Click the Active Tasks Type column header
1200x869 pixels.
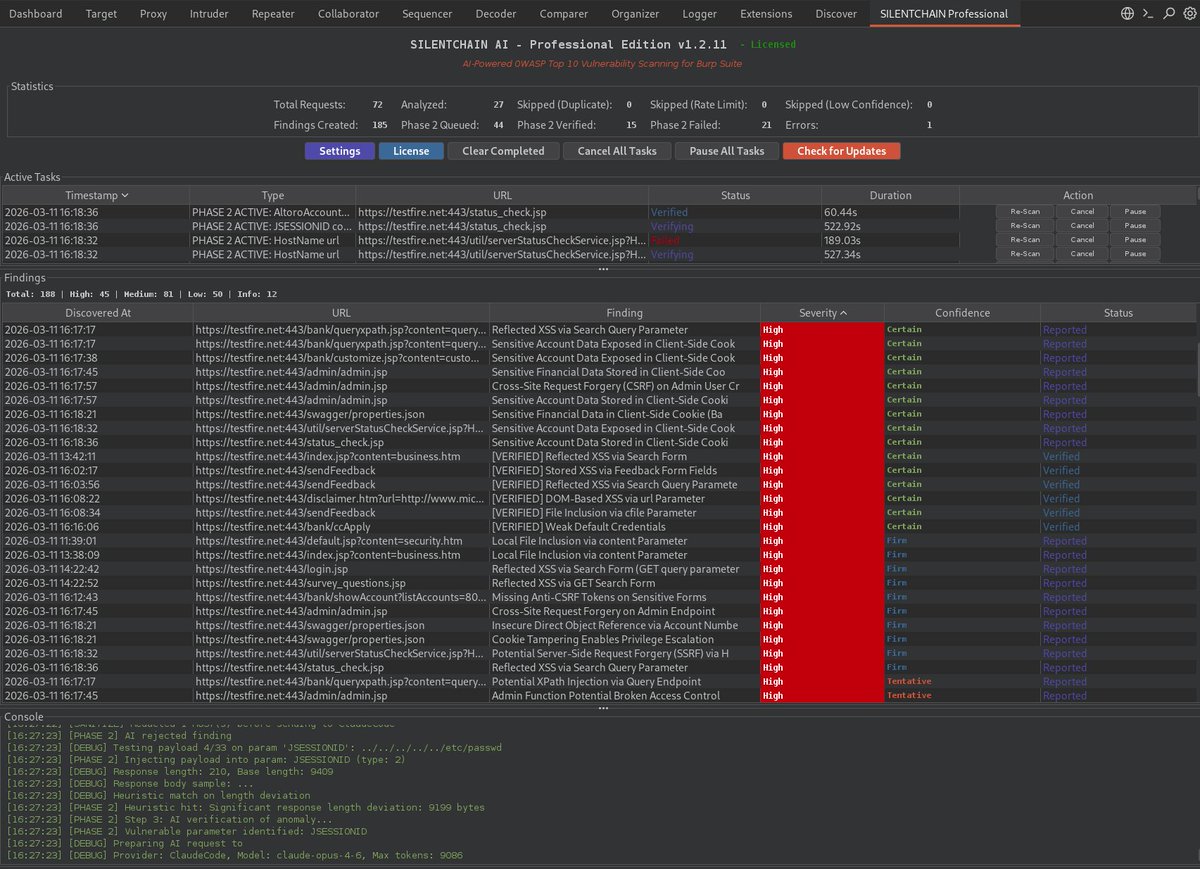273,196
